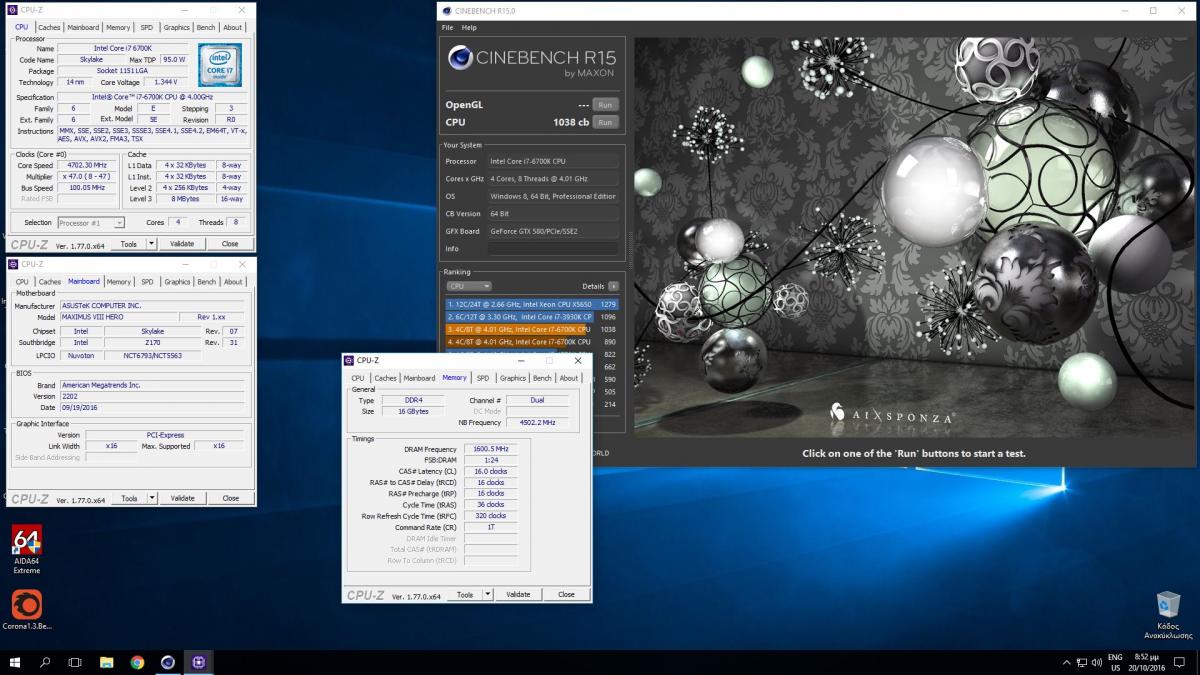Image resolution: width=1200 pixels, height=675 pixels.
Task: Open the network tray icon
Action: pyautogui.click(x=1080, y=662)
